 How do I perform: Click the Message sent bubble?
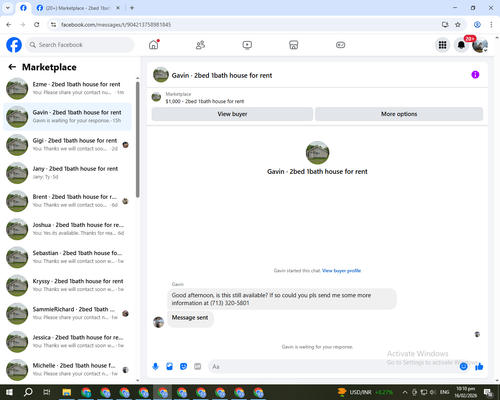point(190,318)
